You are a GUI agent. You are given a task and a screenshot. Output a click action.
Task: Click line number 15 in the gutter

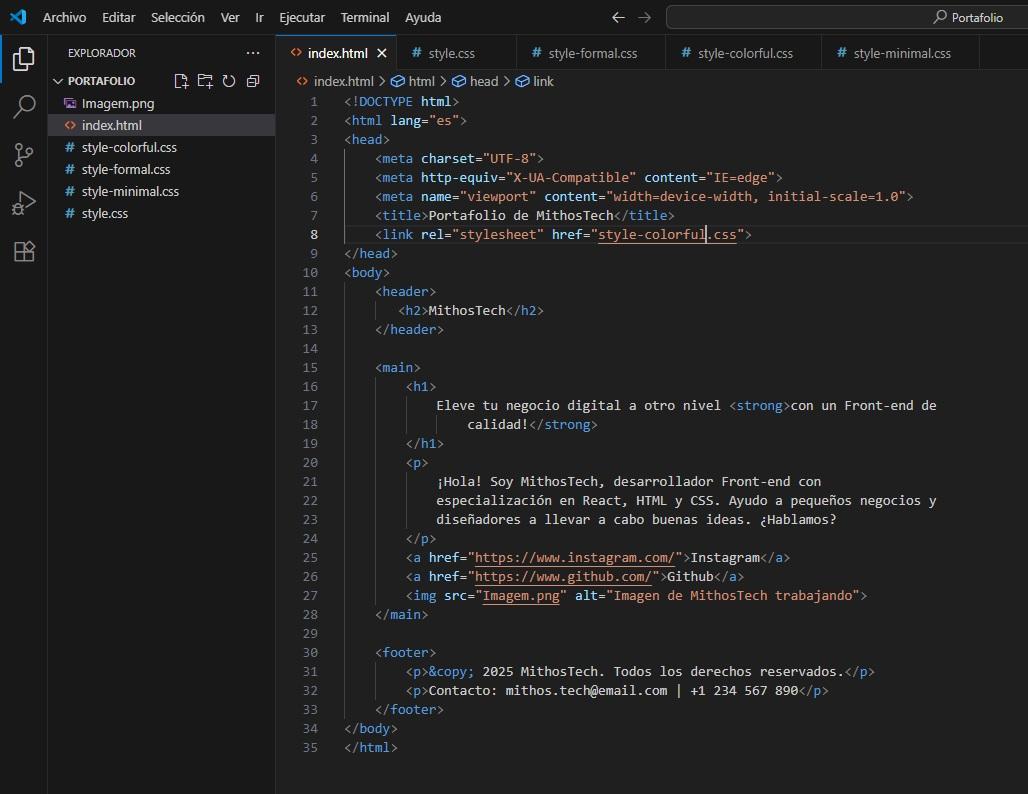click(x=310, y=367)
